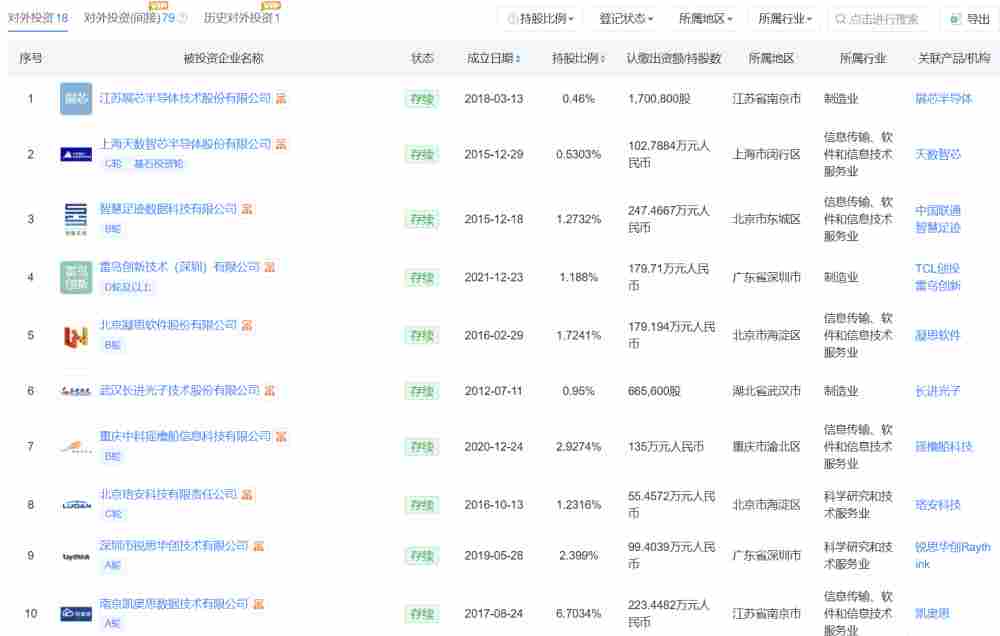Click the 长进光子 logo in row 6
The width and height of the screenshot is (1000, 636).
pos(75,391)
